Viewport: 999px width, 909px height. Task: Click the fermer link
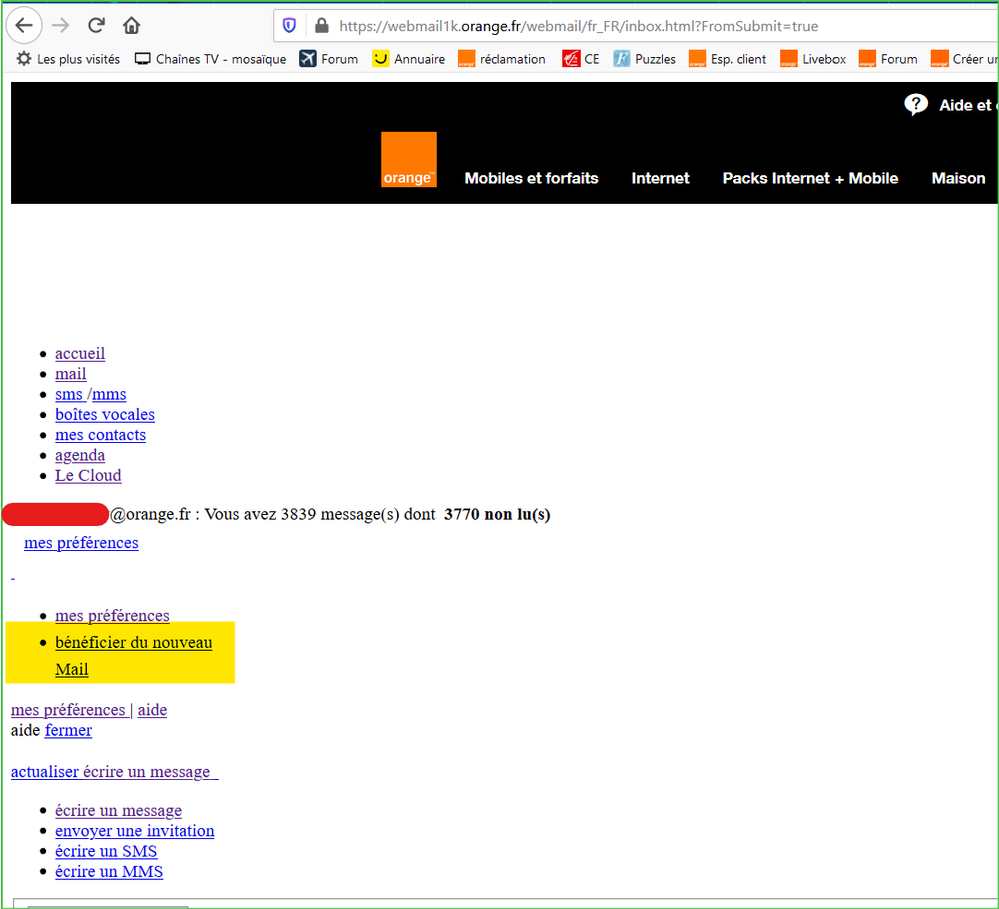(x=68, y=730)
